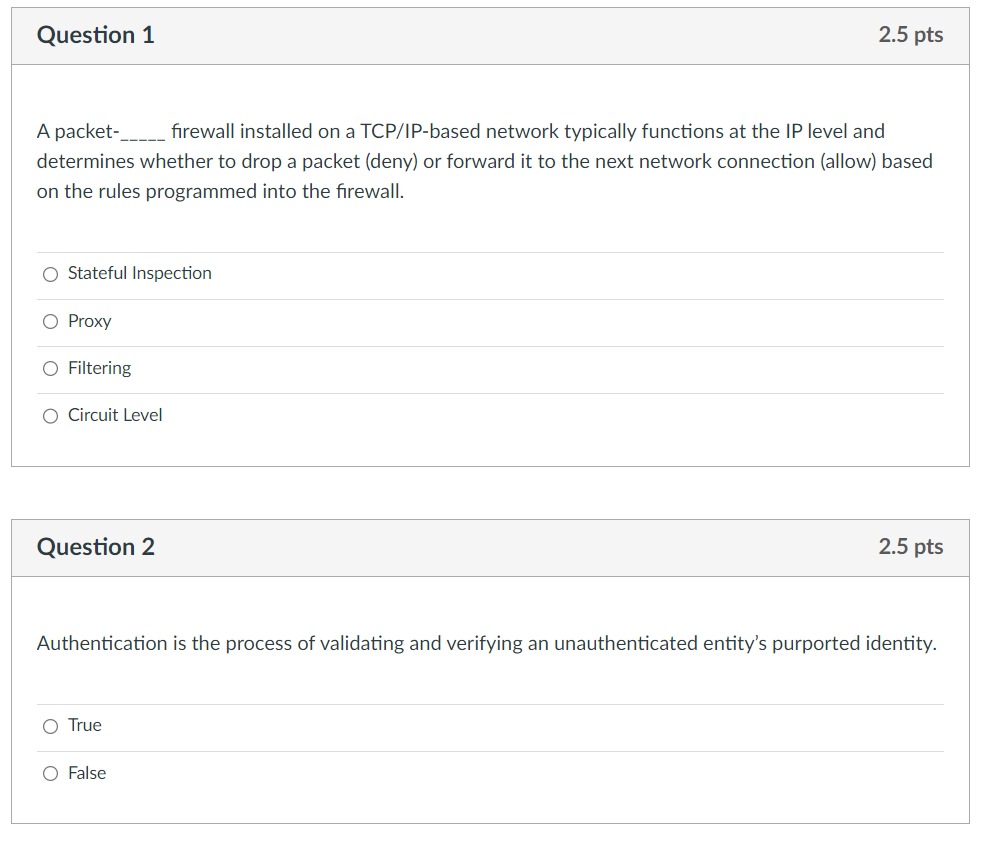
Task: Click the Stateful Inspection answer text
Action: click(x=139, y=273)
